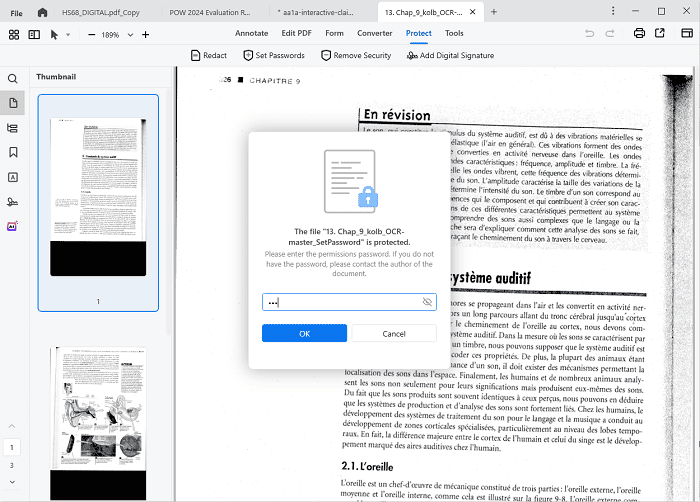
Task: Cancel the password dialog
Action: pos(393,333)
